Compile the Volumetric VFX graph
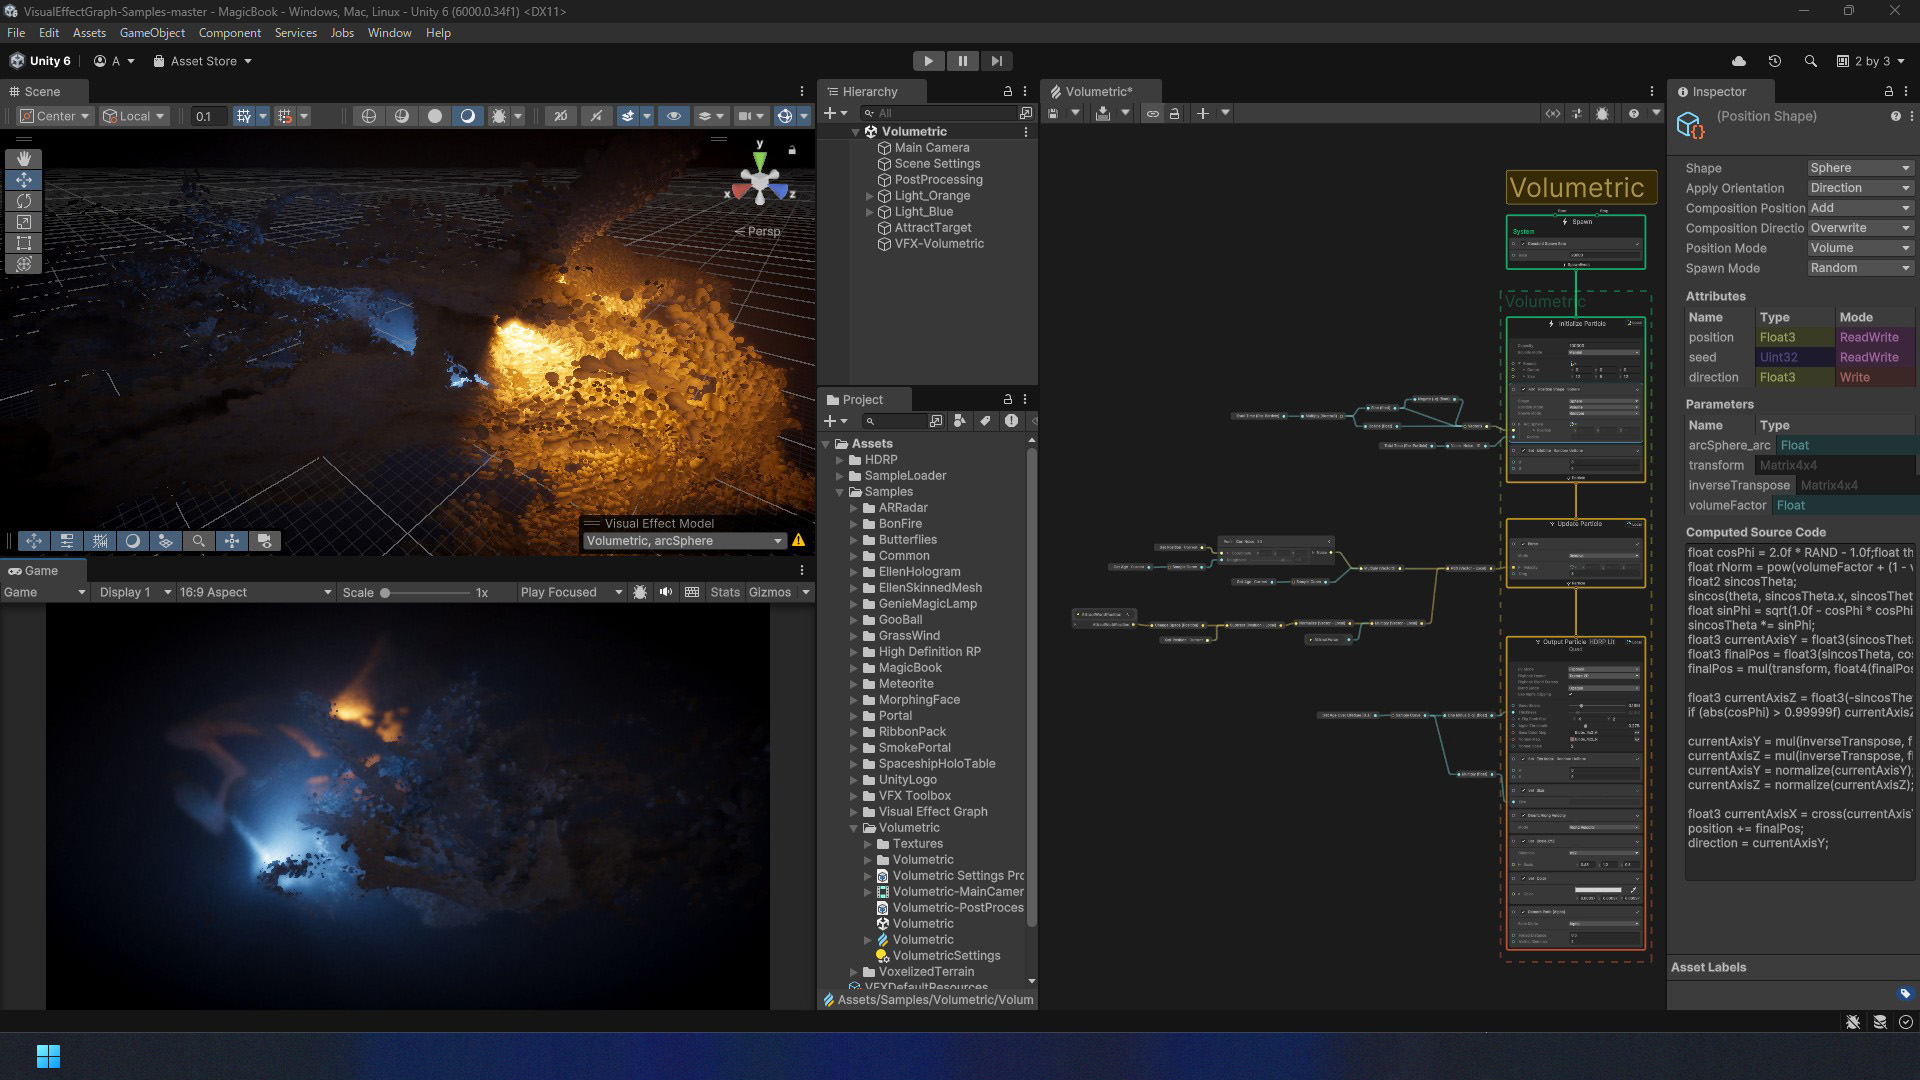1920x1080 pixels. point(1103,114)
